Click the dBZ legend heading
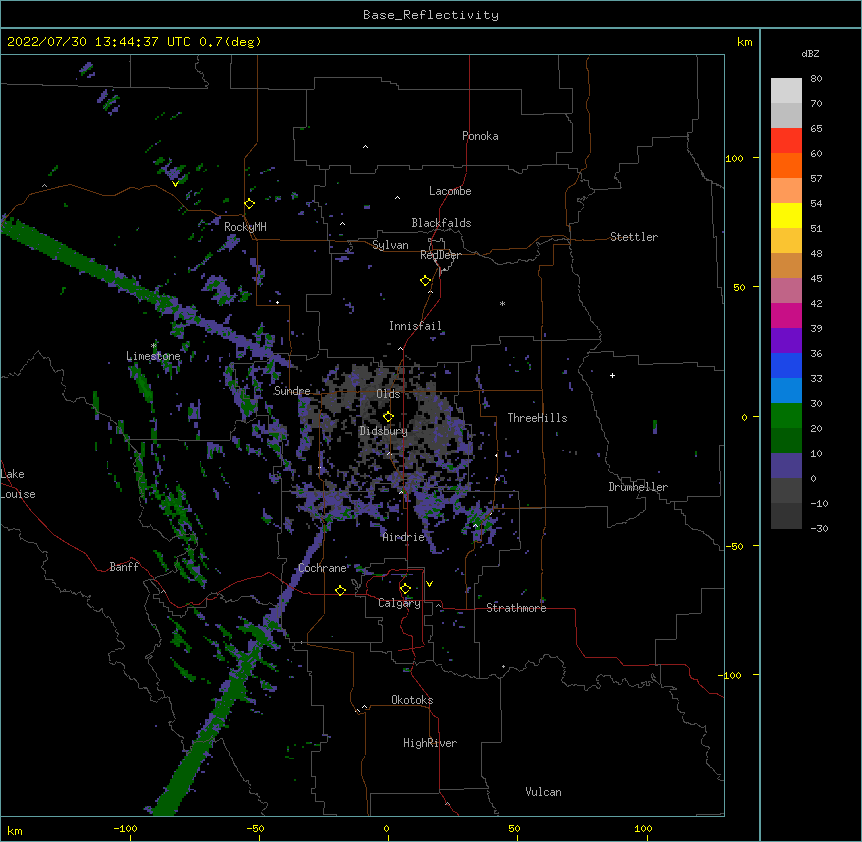Viewport: 862px width, 842px height. tap(810, 53)
